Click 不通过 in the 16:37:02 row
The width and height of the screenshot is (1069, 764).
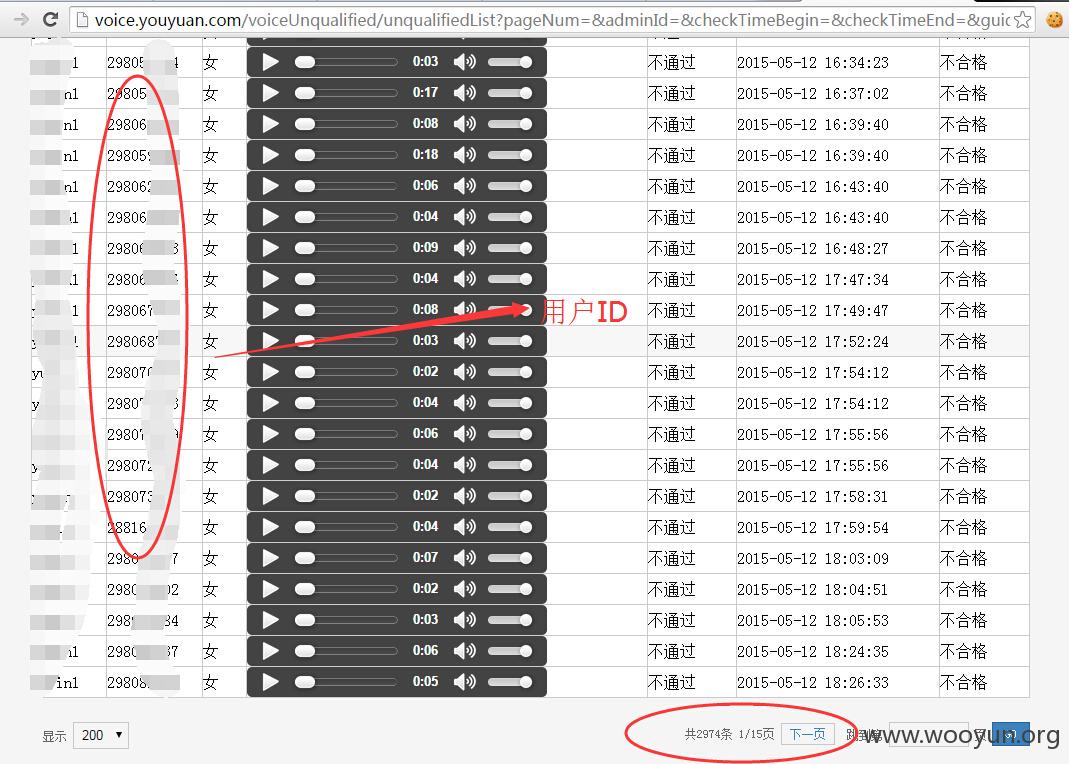(672, 93)
